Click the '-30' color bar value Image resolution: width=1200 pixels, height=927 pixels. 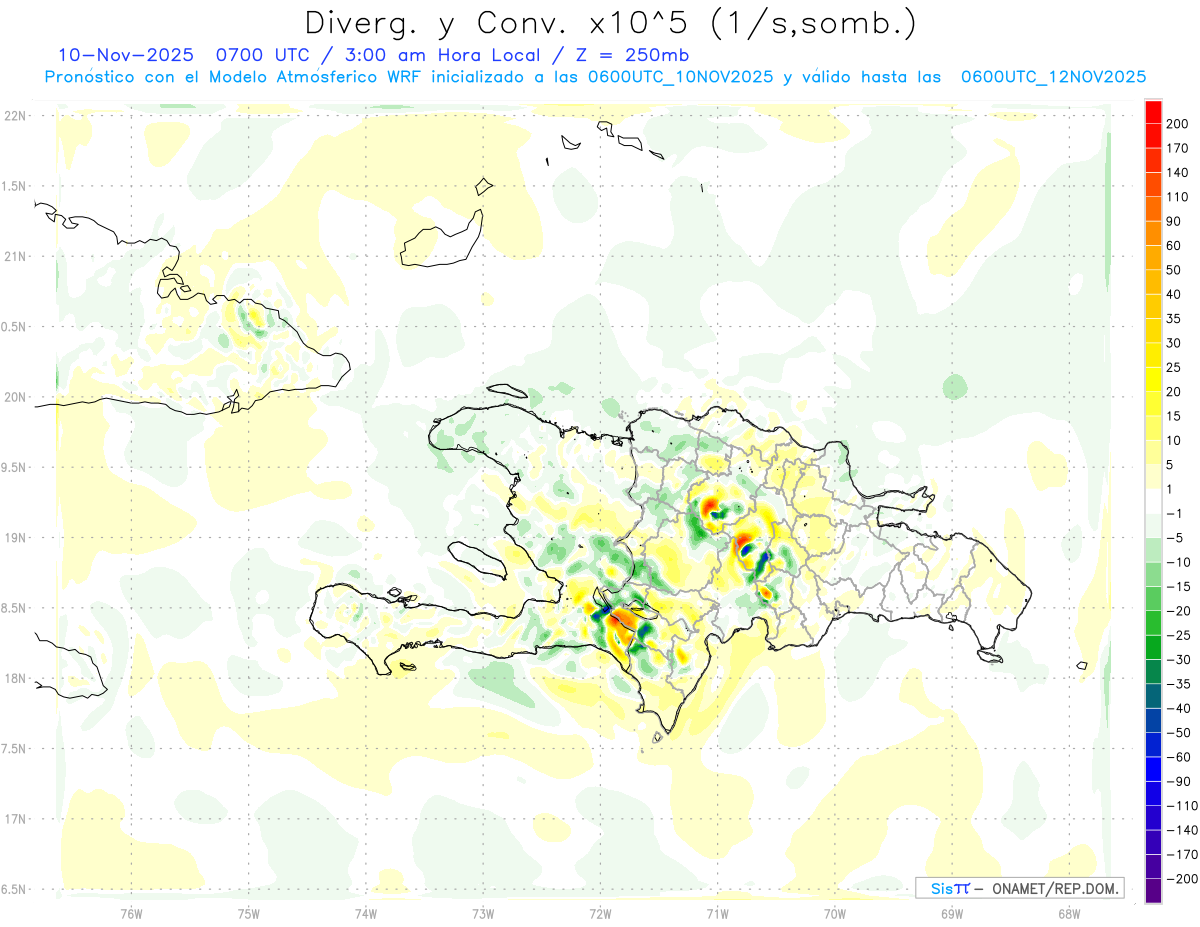[1179, 660]
